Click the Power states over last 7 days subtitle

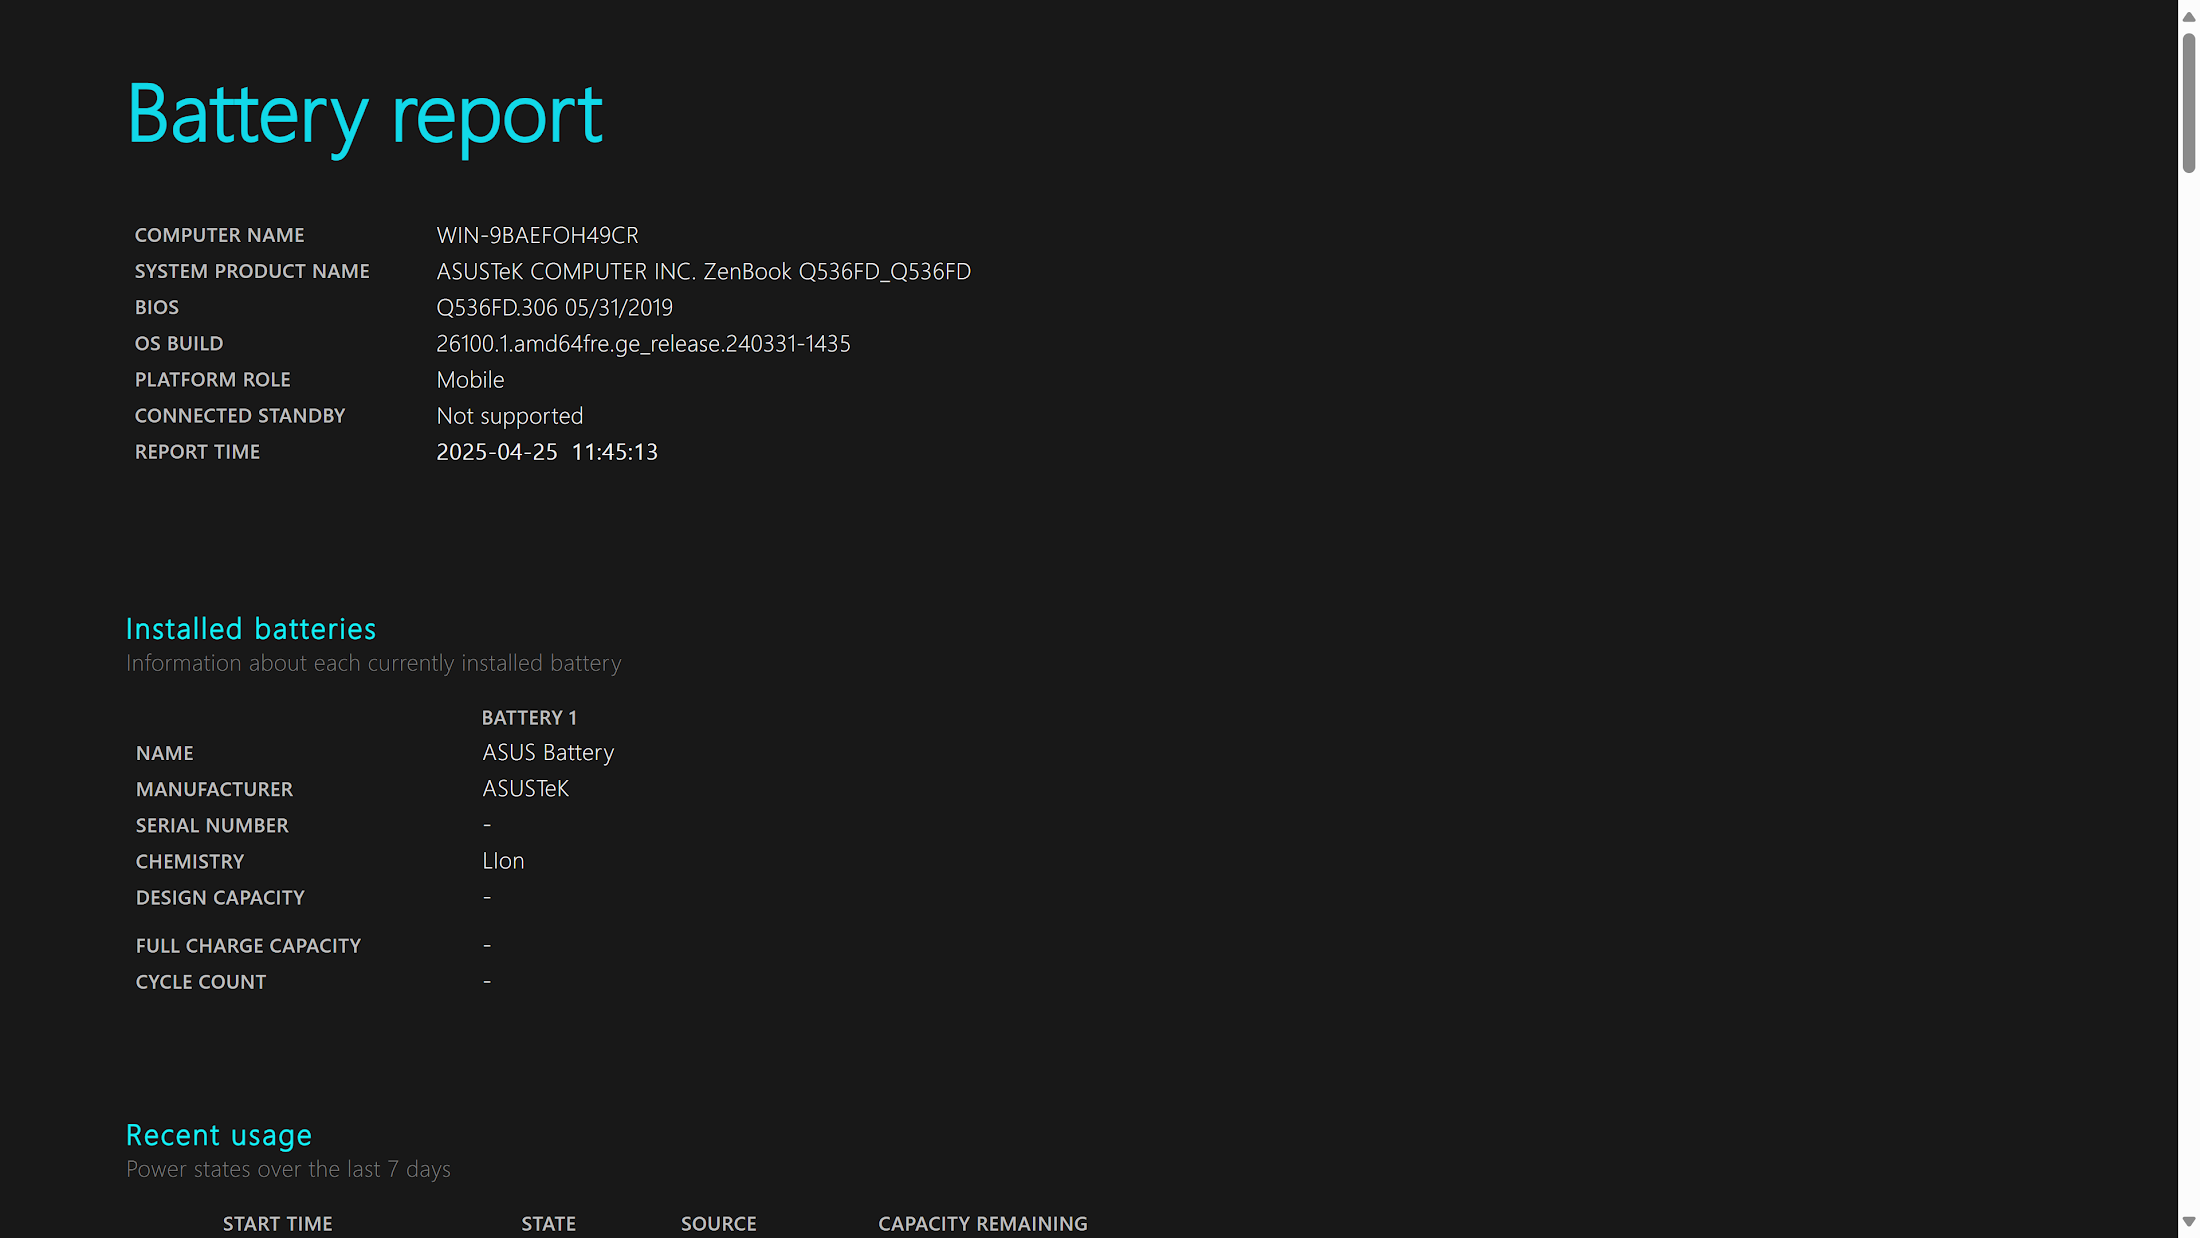point(288,1169)
